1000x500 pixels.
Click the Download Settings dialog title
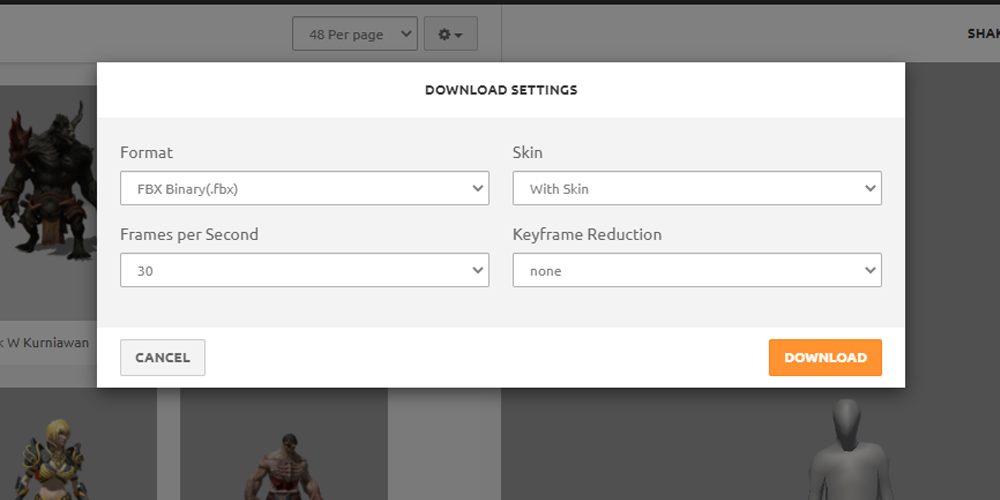tap(501, 90)
